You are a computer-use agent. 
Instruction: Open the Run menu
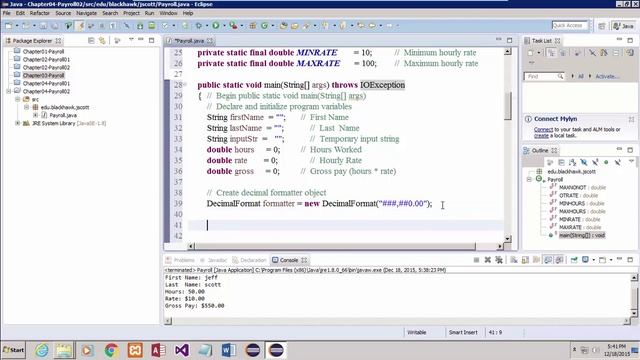(x=149, y=13)
